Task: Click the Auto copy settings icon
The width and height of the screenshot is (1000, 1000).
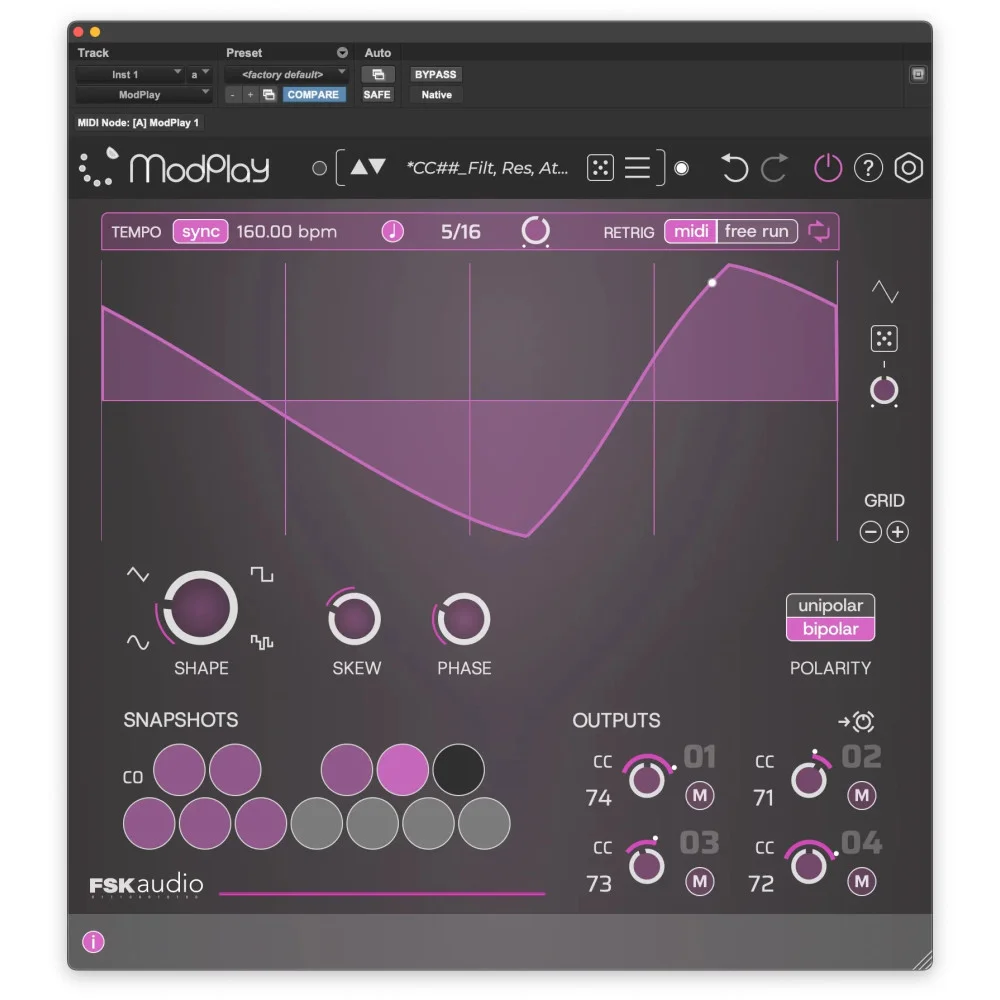Action: [378, 75]
